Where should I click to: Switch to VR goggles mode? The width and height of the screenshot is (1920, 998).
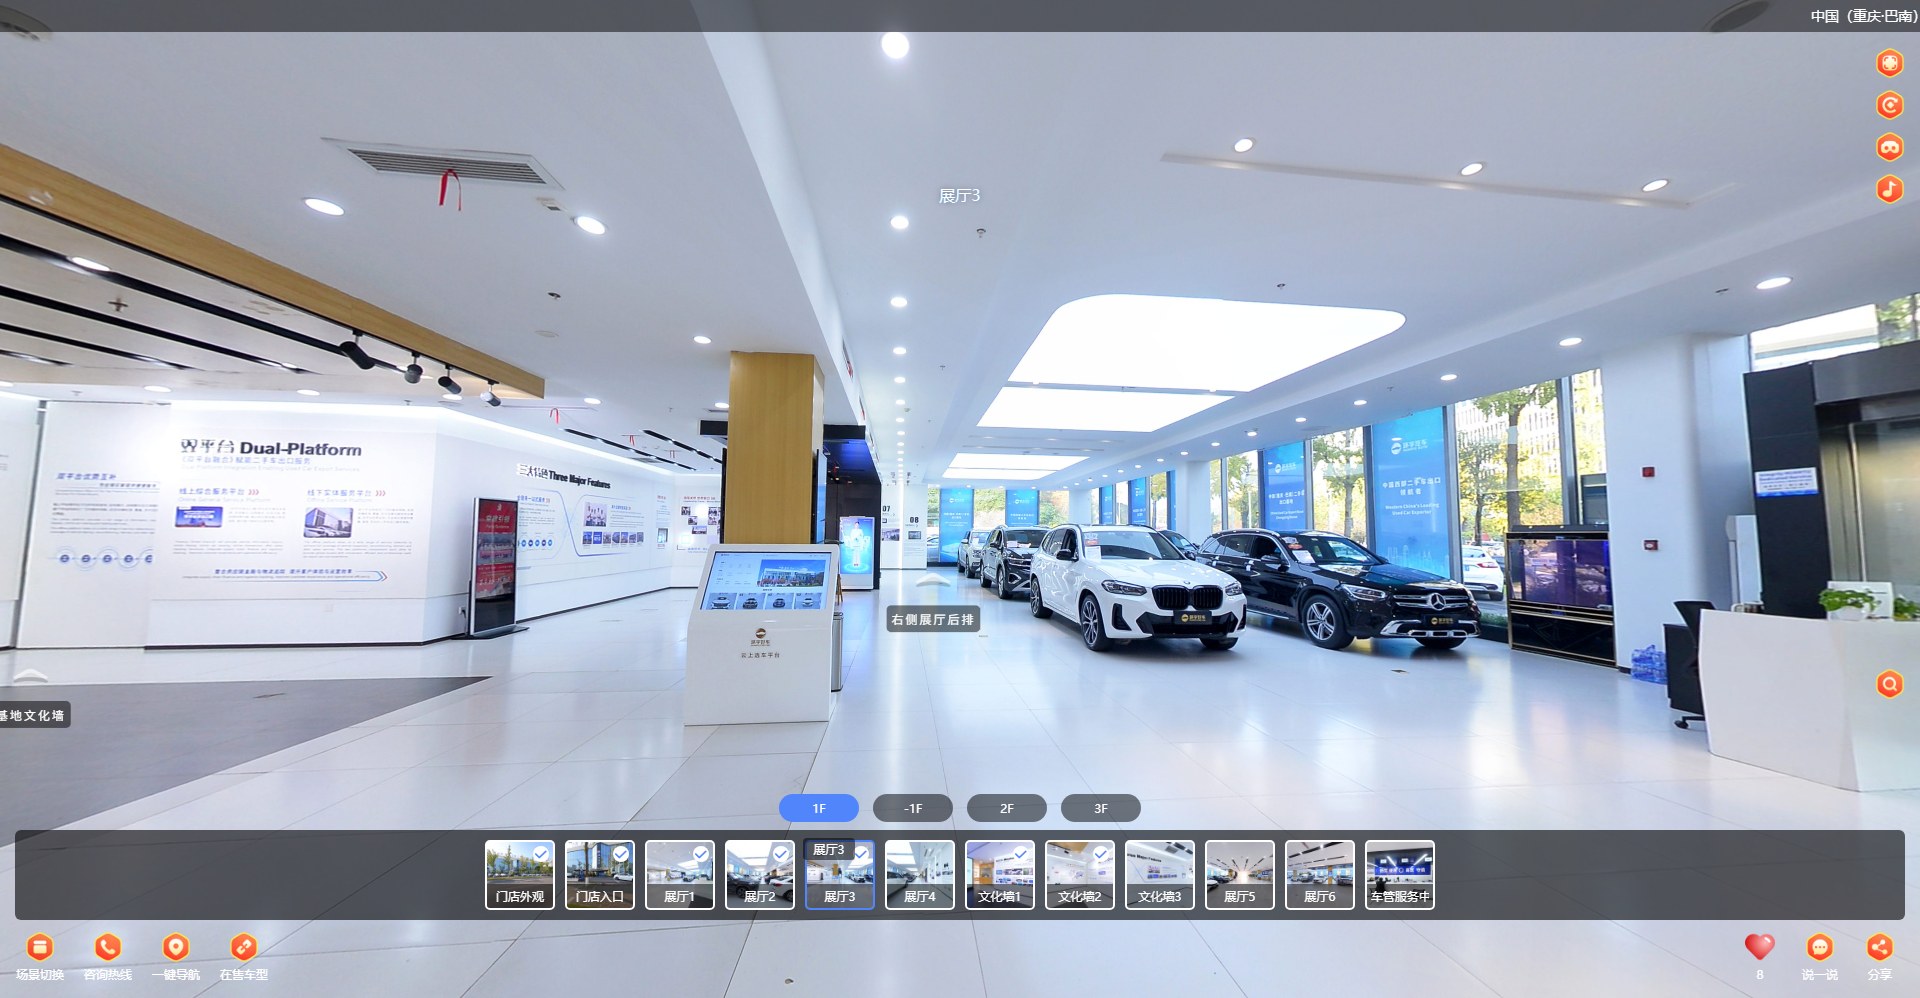point(1889,147)
